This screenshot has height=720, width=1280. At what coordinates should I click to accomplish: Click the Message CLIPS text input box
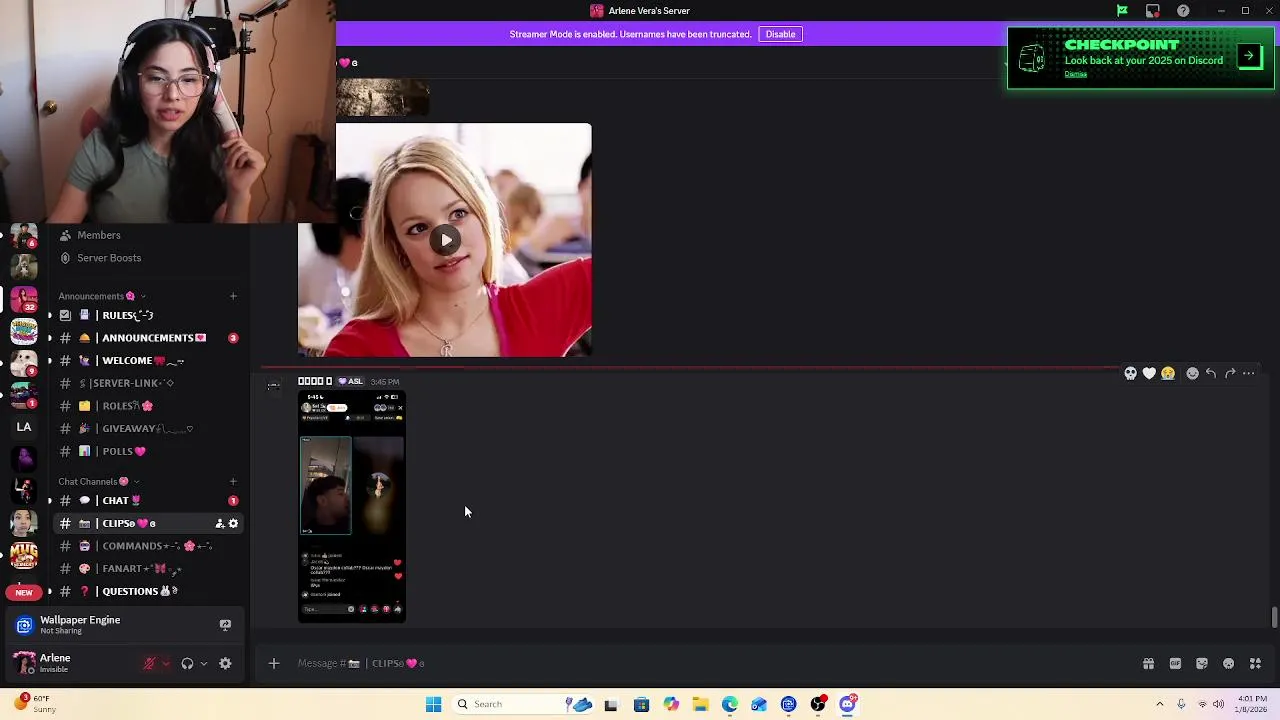click(x=700, y=663)
